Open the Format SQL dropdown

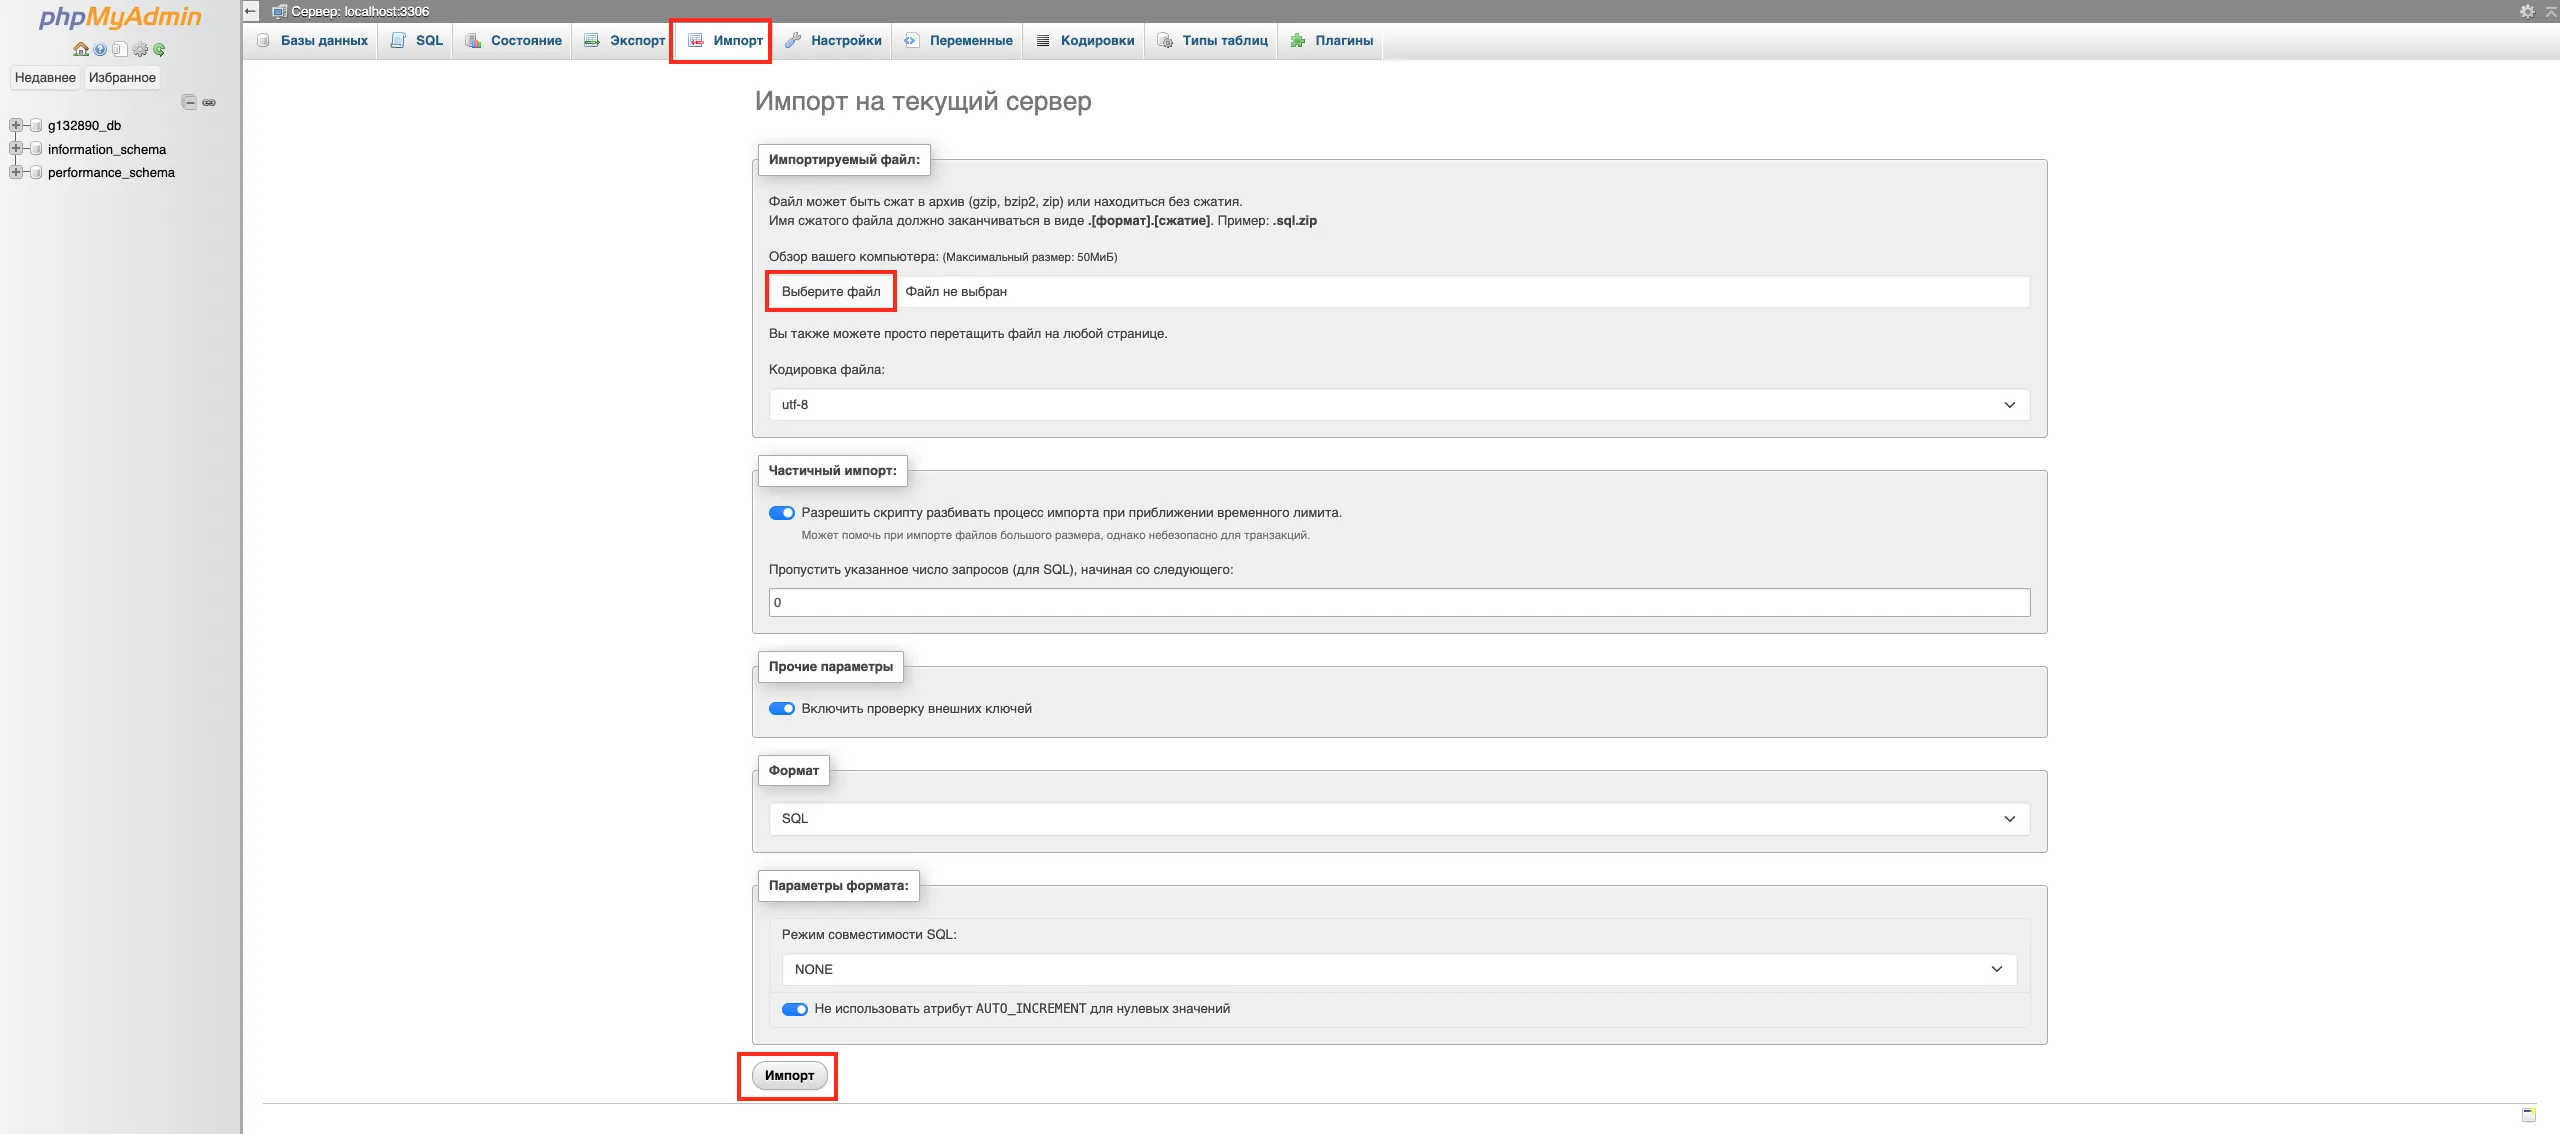(1398, 819)
